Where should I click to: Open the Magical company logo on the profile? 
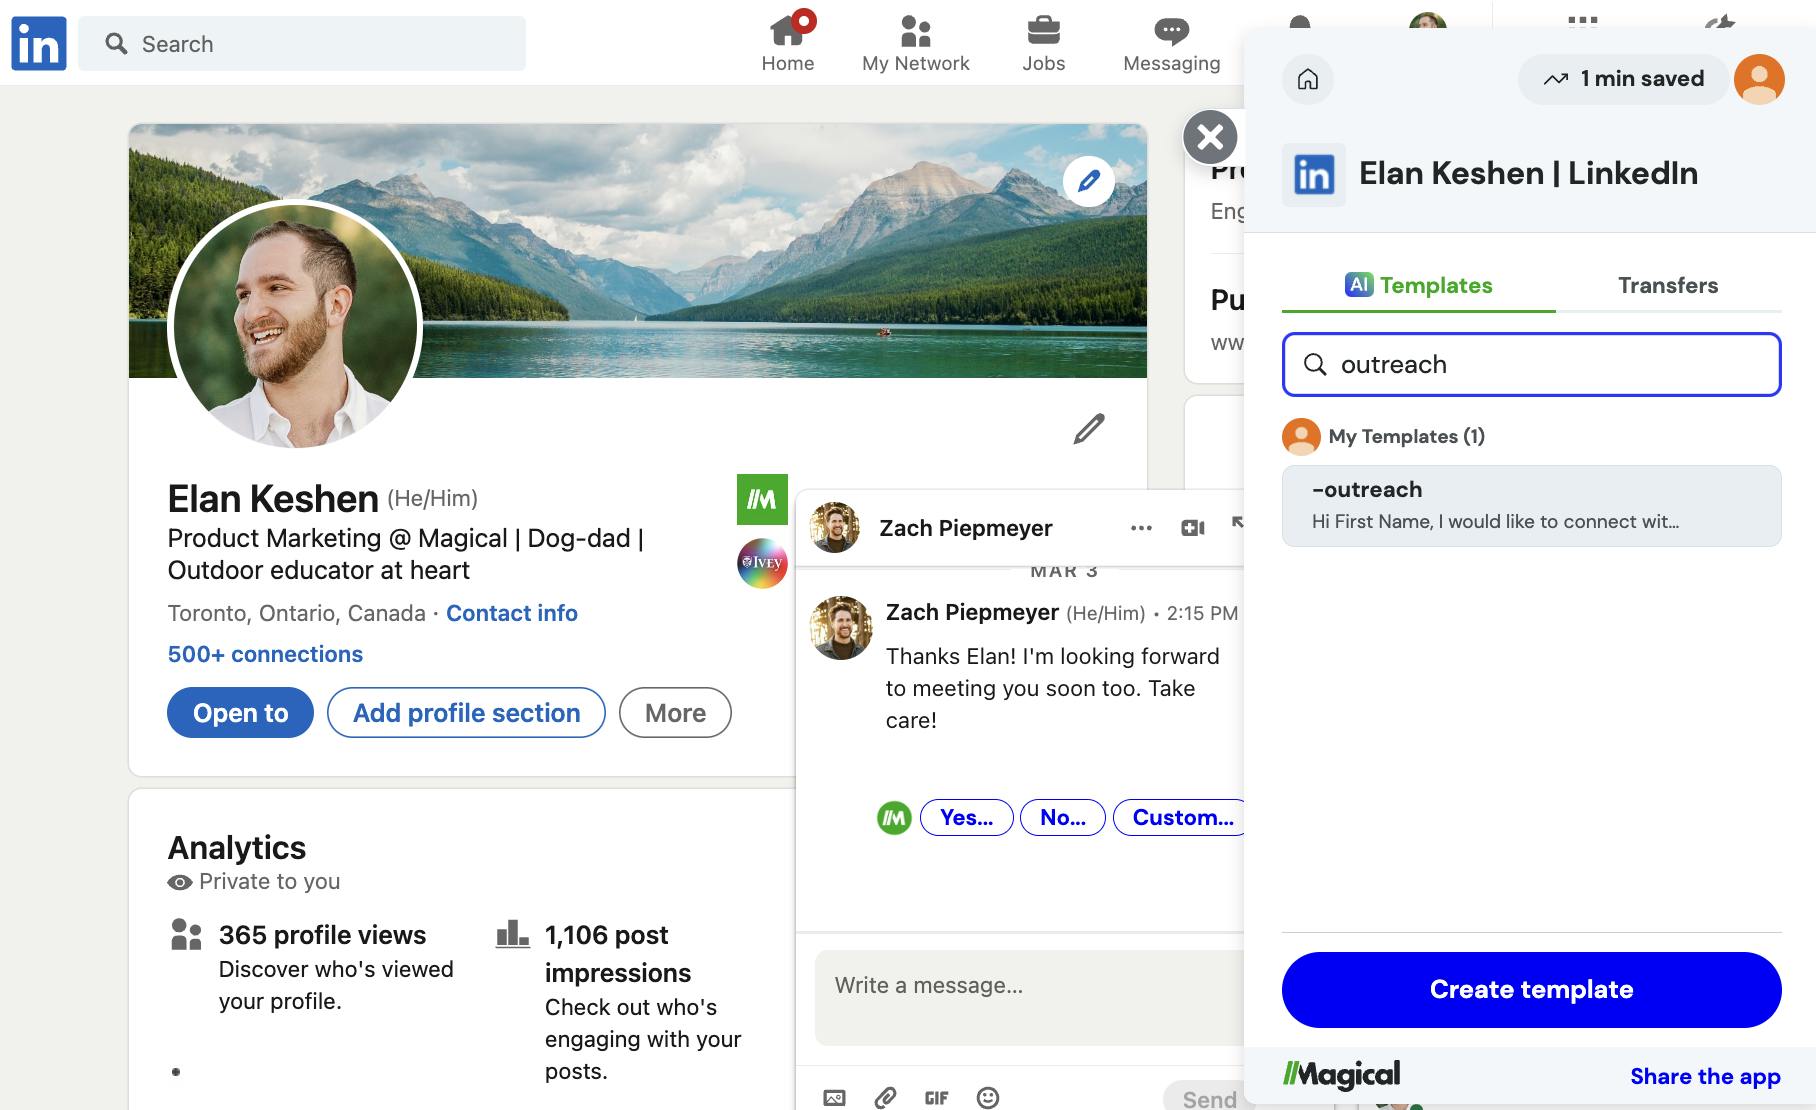[x=762, y=499]
